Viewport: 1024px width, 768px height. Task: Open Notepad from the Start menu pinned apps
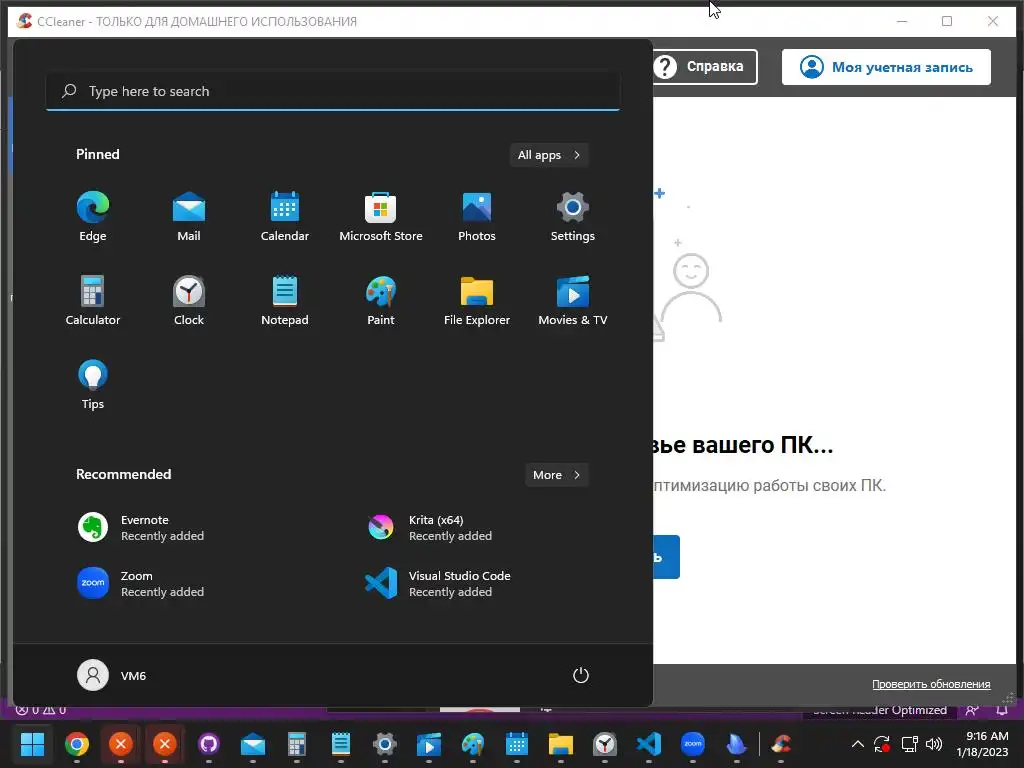pyautogui.click(x=285, y=300)
